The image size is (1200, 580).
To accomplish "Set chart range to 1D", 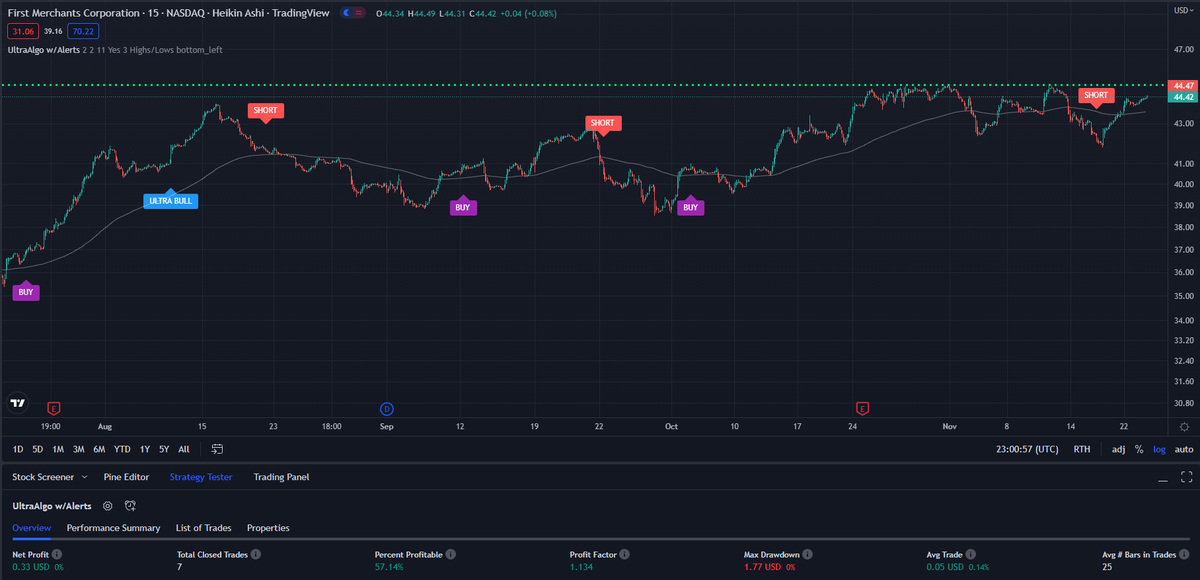I will pos(18,449).
